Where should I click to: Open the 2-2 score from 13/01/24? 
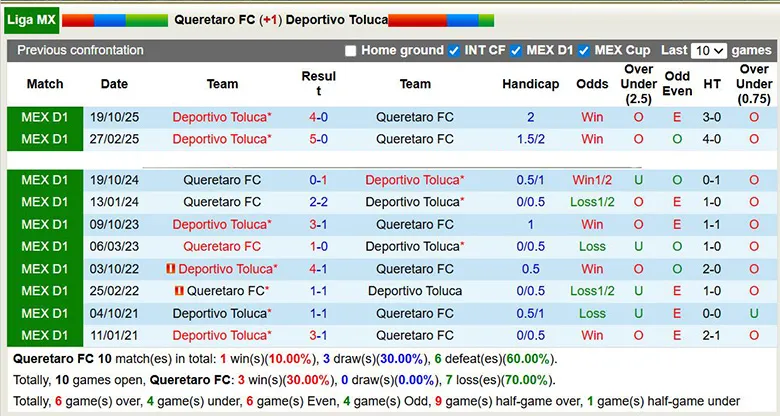(318, 202)
